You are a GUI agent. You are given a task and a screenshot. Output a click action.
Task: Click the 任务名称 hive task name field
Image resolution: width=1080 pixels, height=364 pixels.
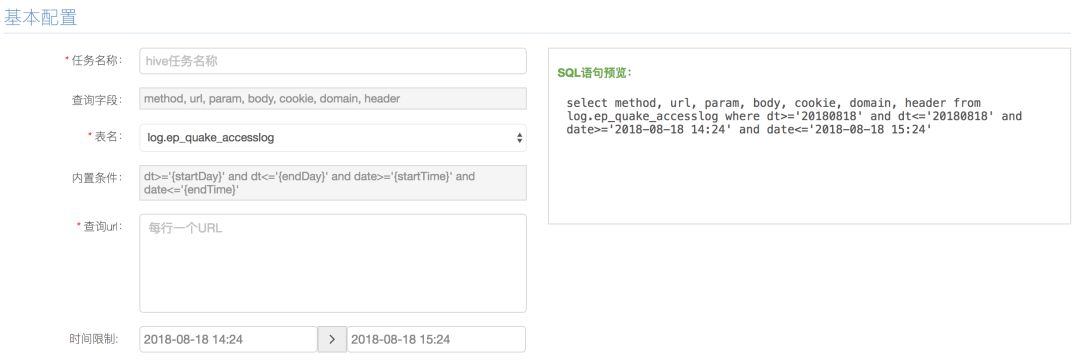tap(333, 61)
